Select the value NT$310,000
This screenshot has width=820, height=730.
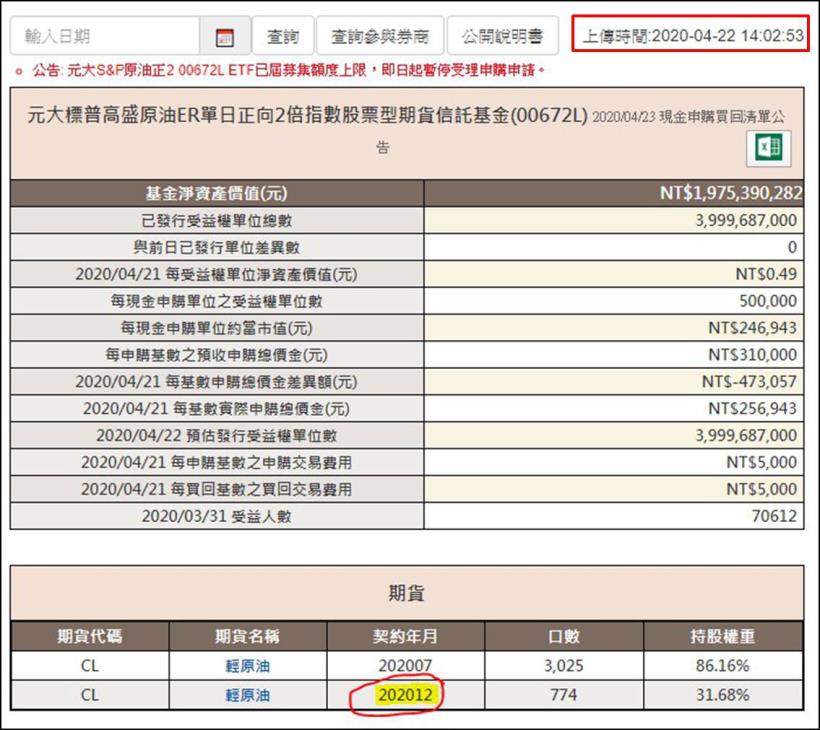click(753, 355)
